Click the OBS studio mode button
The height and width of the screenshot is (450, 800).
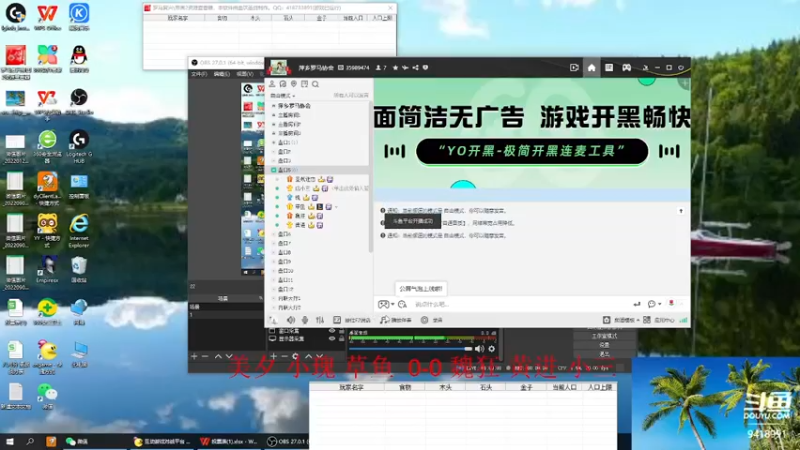[605, 336]
